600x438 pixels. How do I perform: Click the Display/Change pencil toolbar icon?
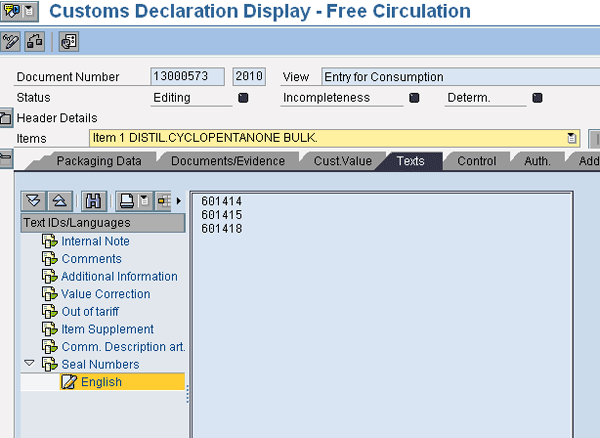(12, 42)
